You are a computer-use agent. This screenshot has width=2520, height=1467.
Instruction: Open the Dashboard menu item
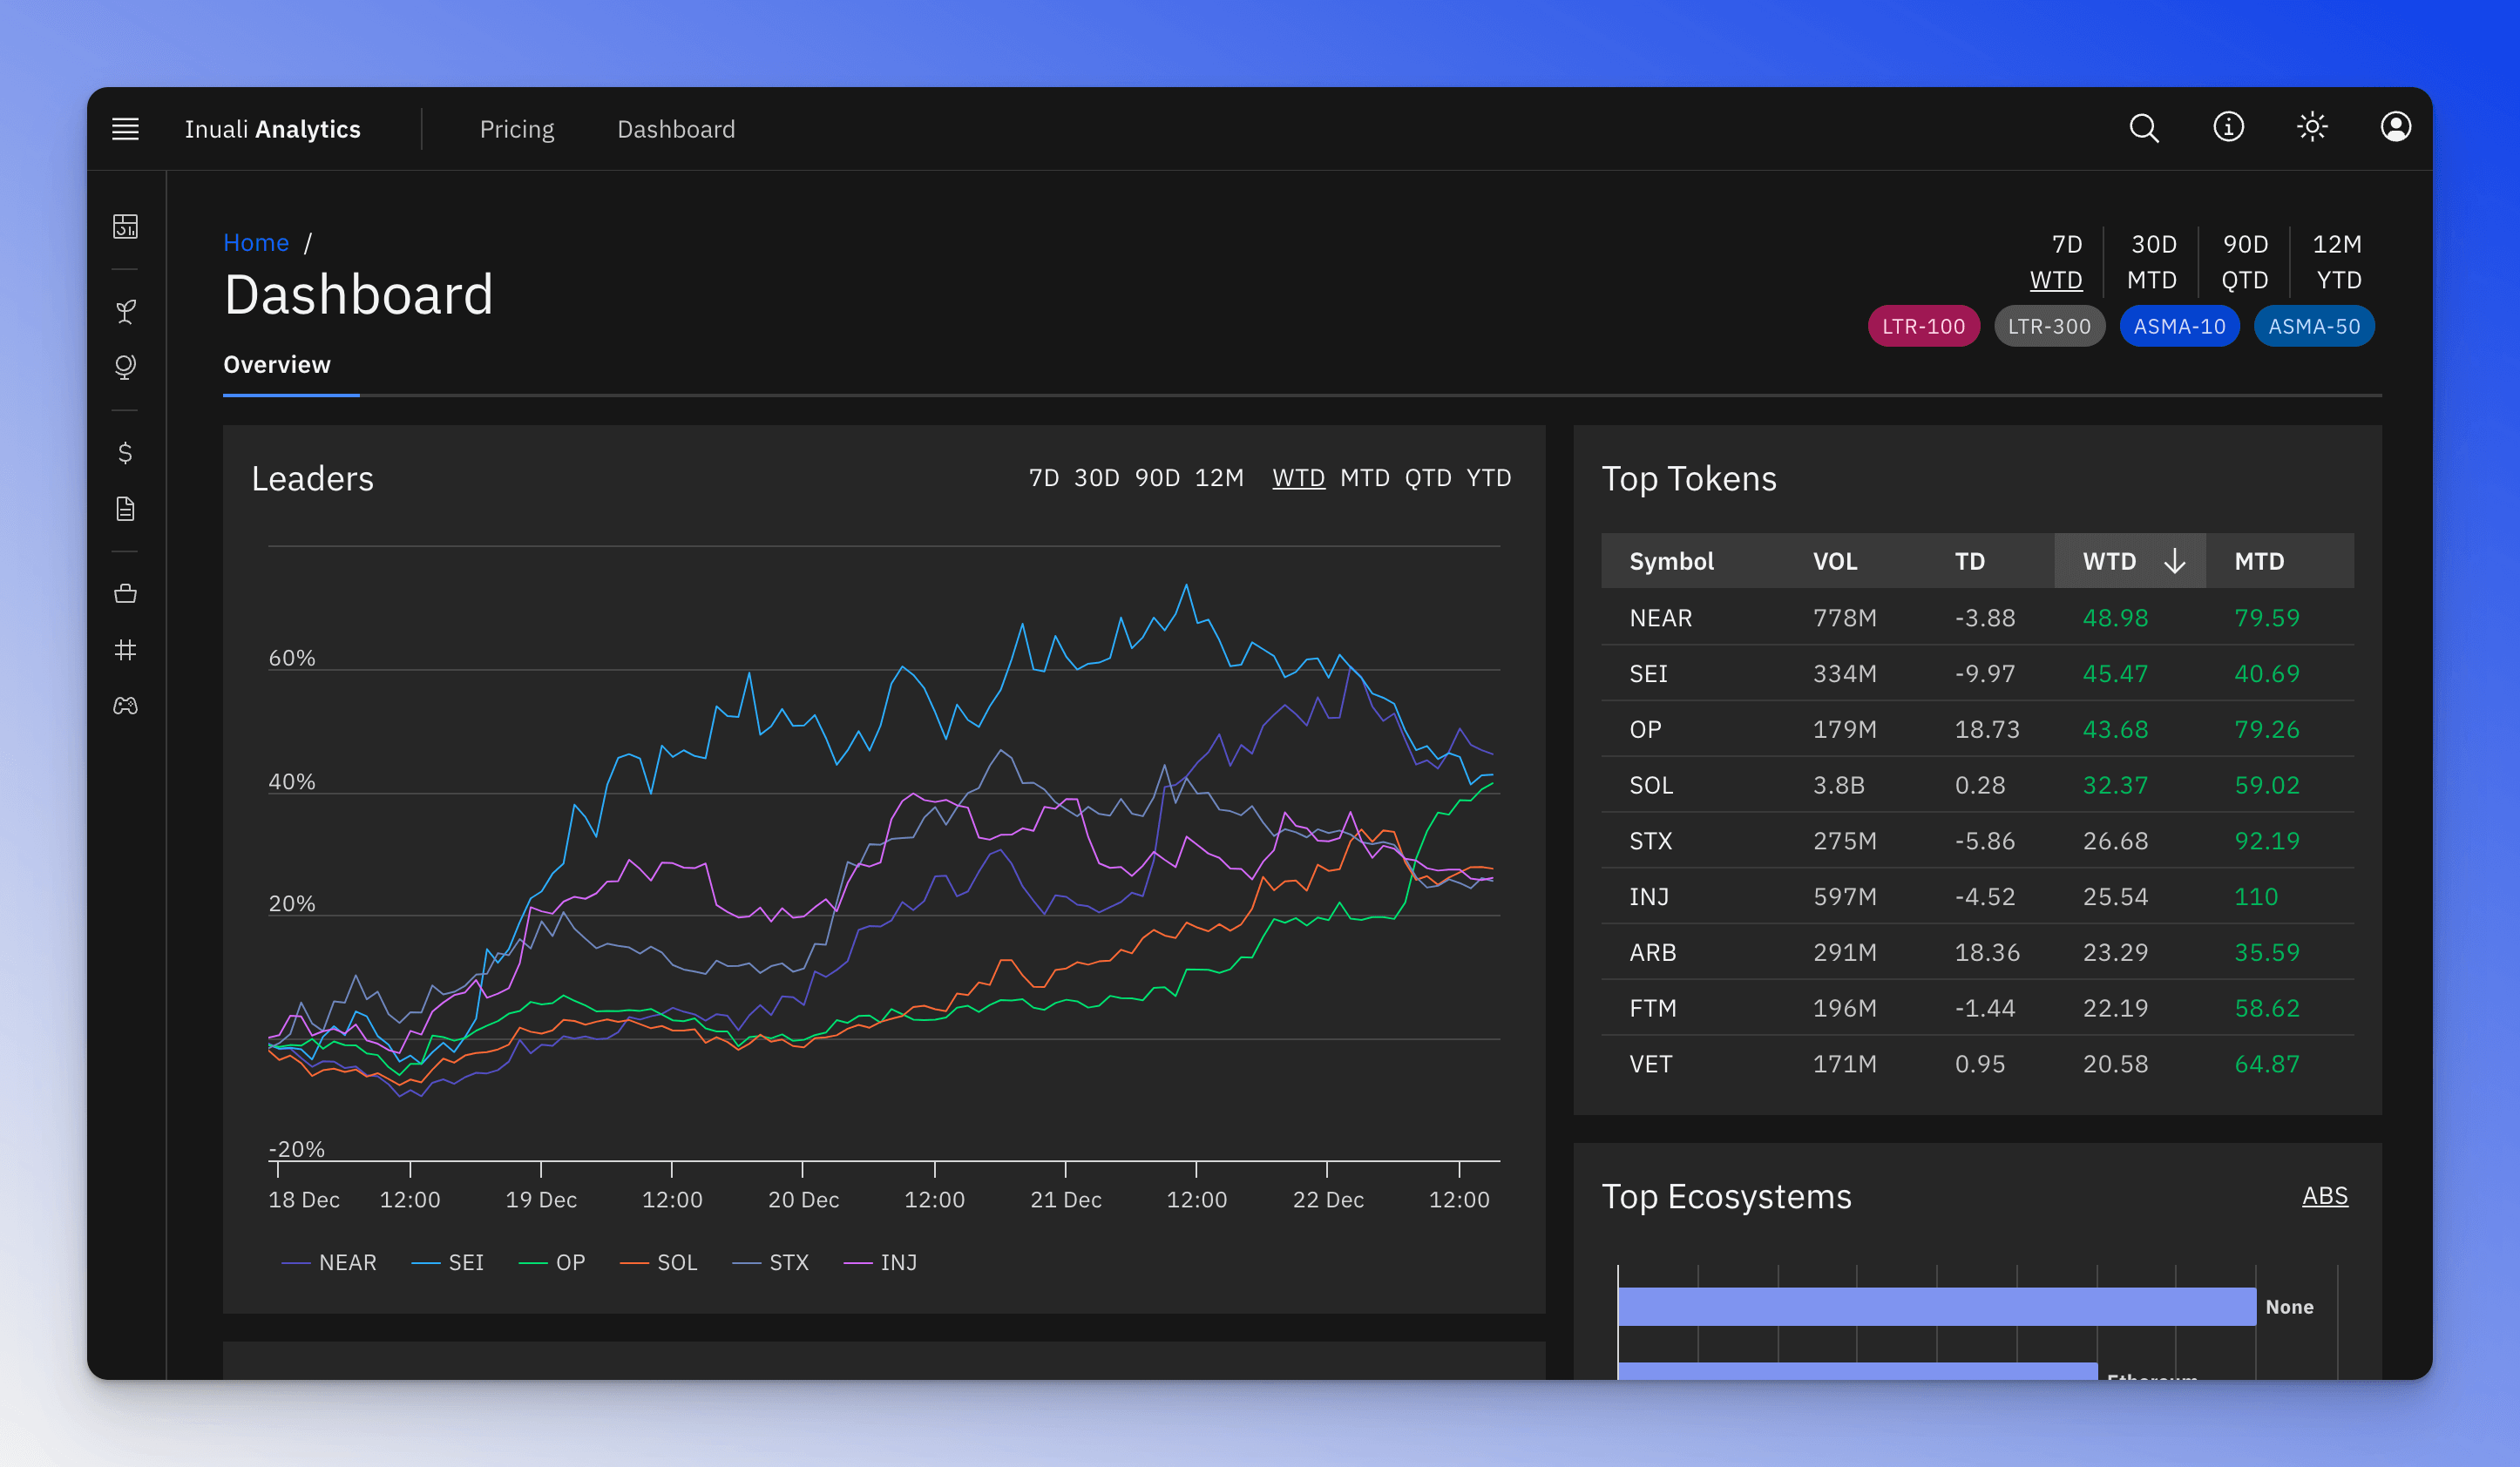tap(676, 129)
